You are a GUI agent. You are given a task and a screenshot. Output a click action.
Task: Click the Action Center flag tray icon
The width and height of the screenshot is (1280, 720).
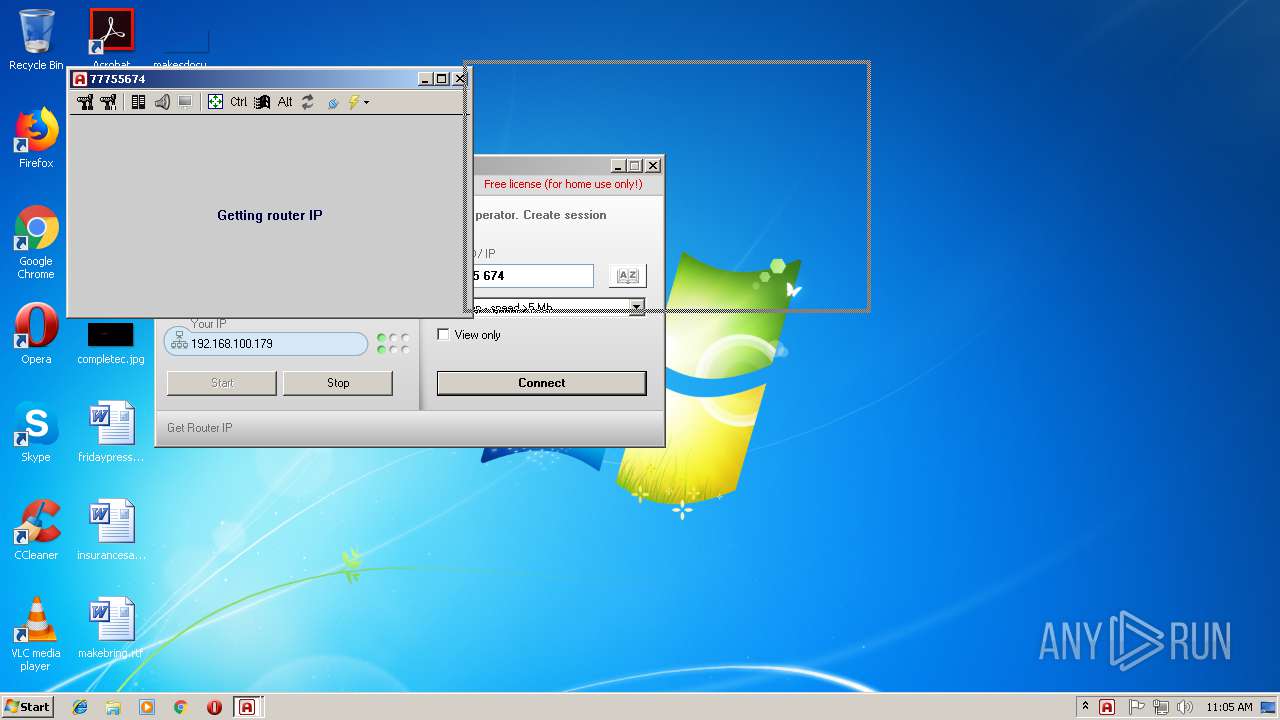click(x=1137, y=707)
